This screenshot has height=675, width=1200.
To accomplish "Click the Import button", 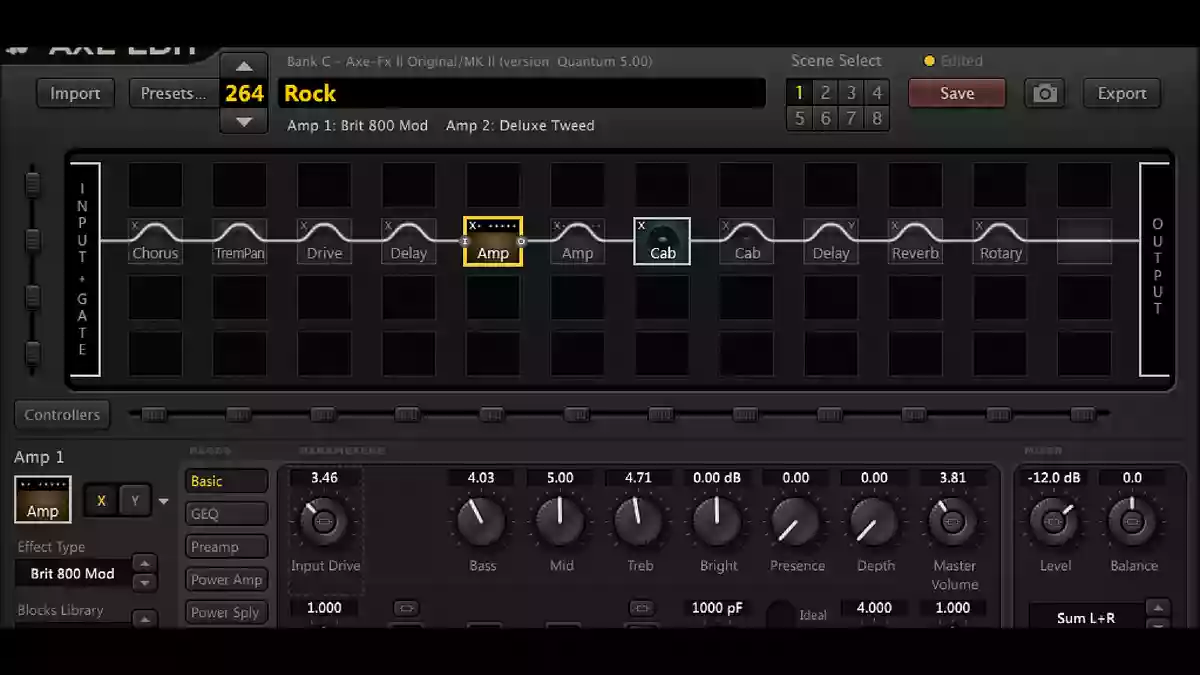I will click(75, 93).
